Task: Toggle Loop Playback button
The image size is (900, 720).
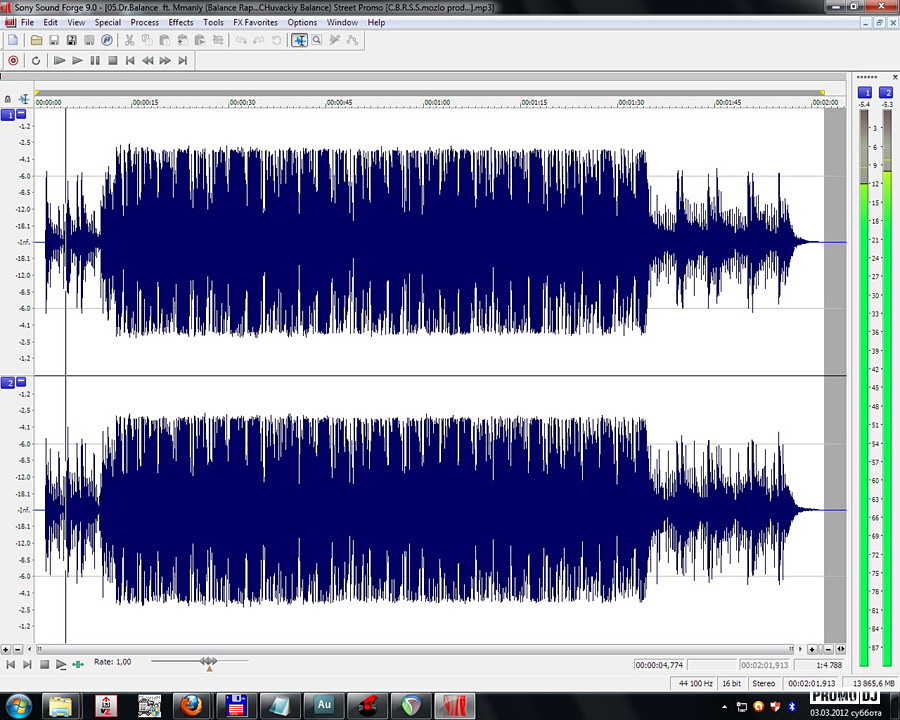Action: pos(36,61)
